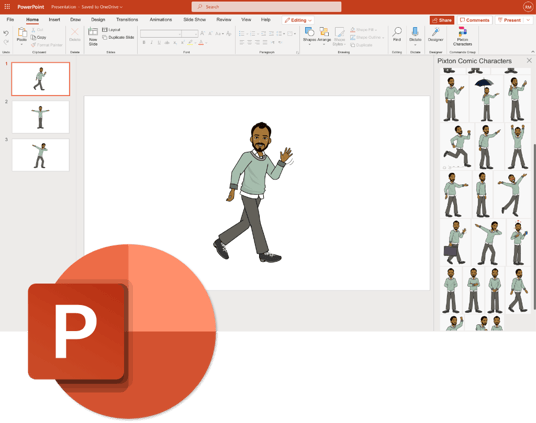536x423 pixels.
Task: Open the font size combo box
Action: coord(190,34)
